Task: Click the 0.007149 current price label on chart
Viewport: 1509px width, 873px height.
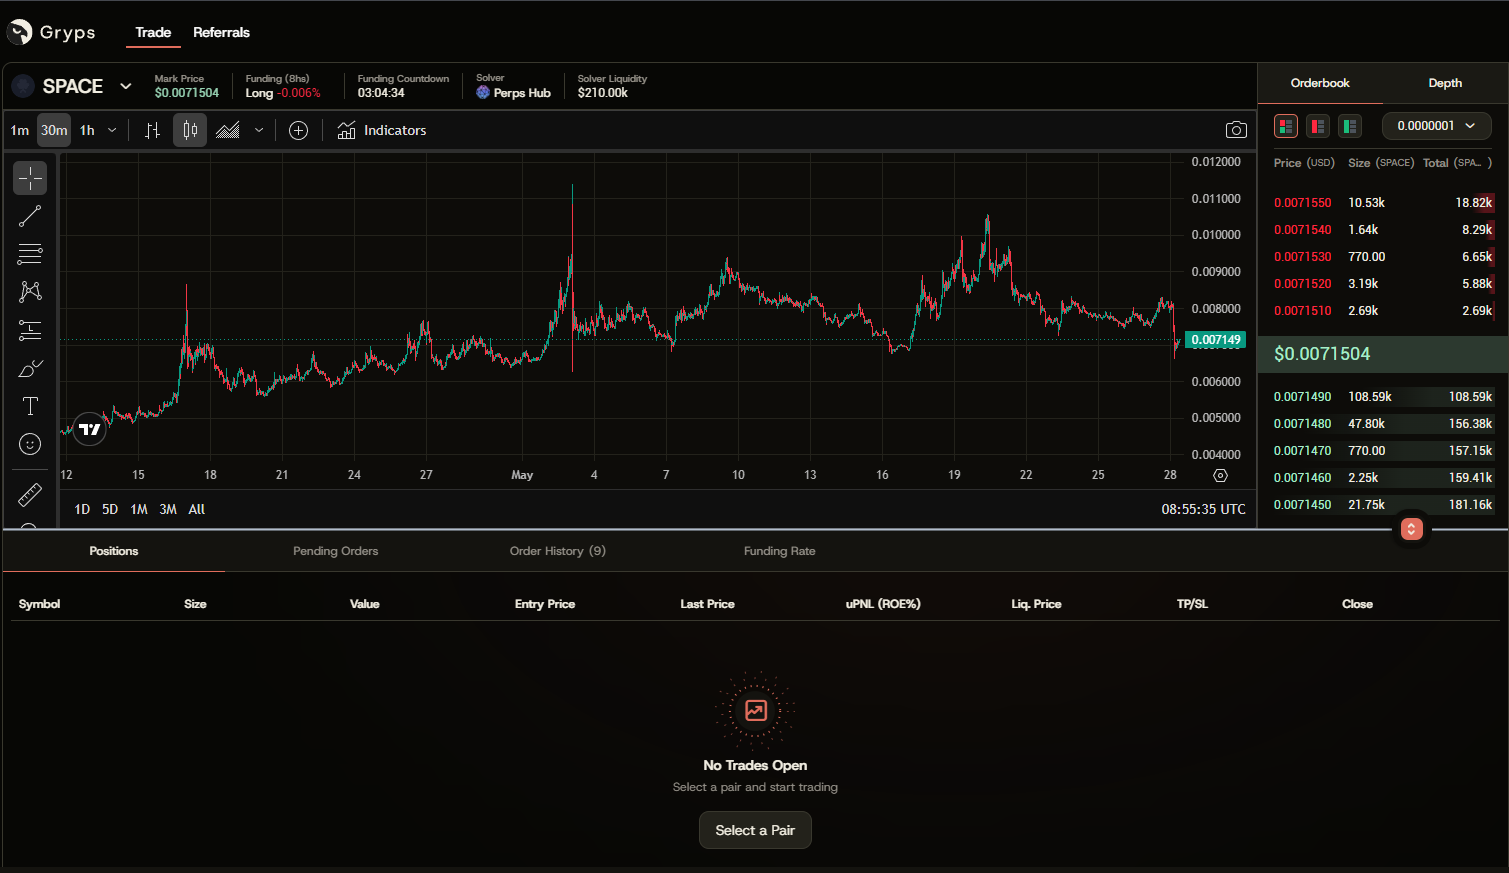Action: (x=1215, y=340)
